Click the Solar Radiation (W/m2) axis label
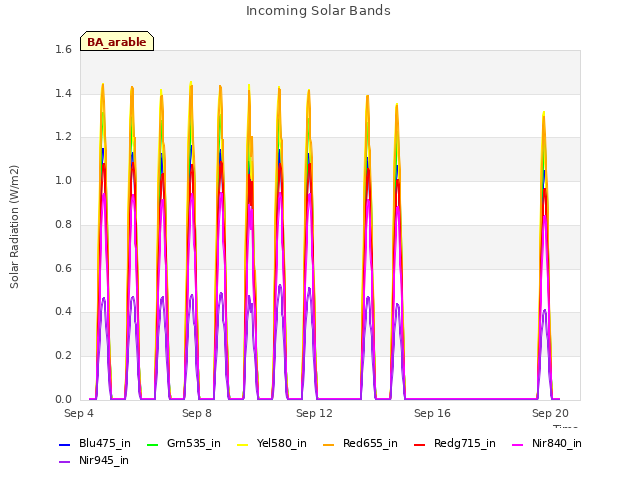The width and height of the screenshot is (640, 480). [14, 227]
